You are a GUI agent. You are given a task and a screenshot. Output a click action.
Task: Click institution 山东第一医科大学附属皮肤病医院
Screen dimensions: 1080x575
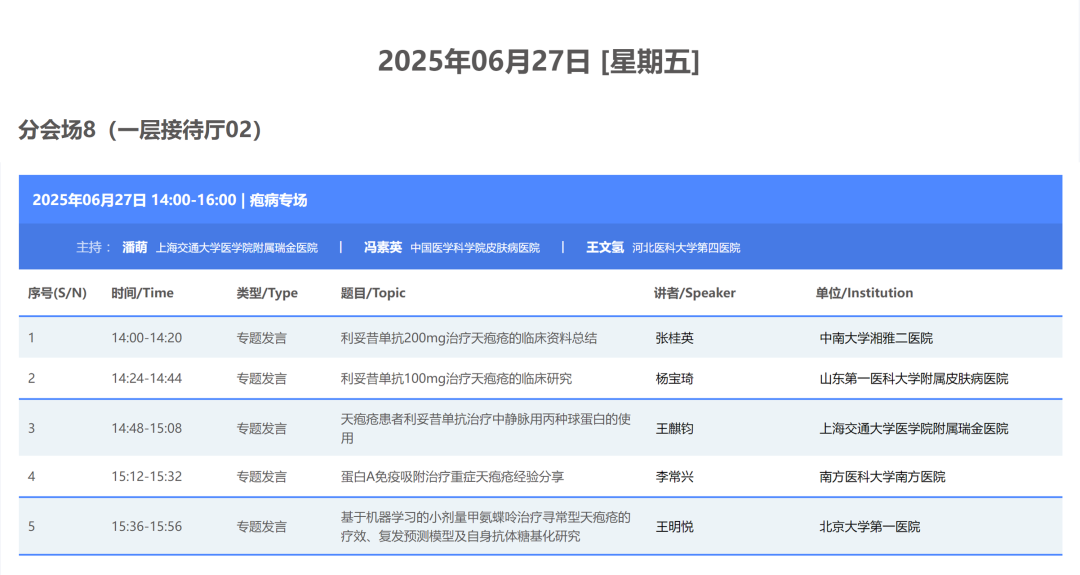click(x=914, y=378)
